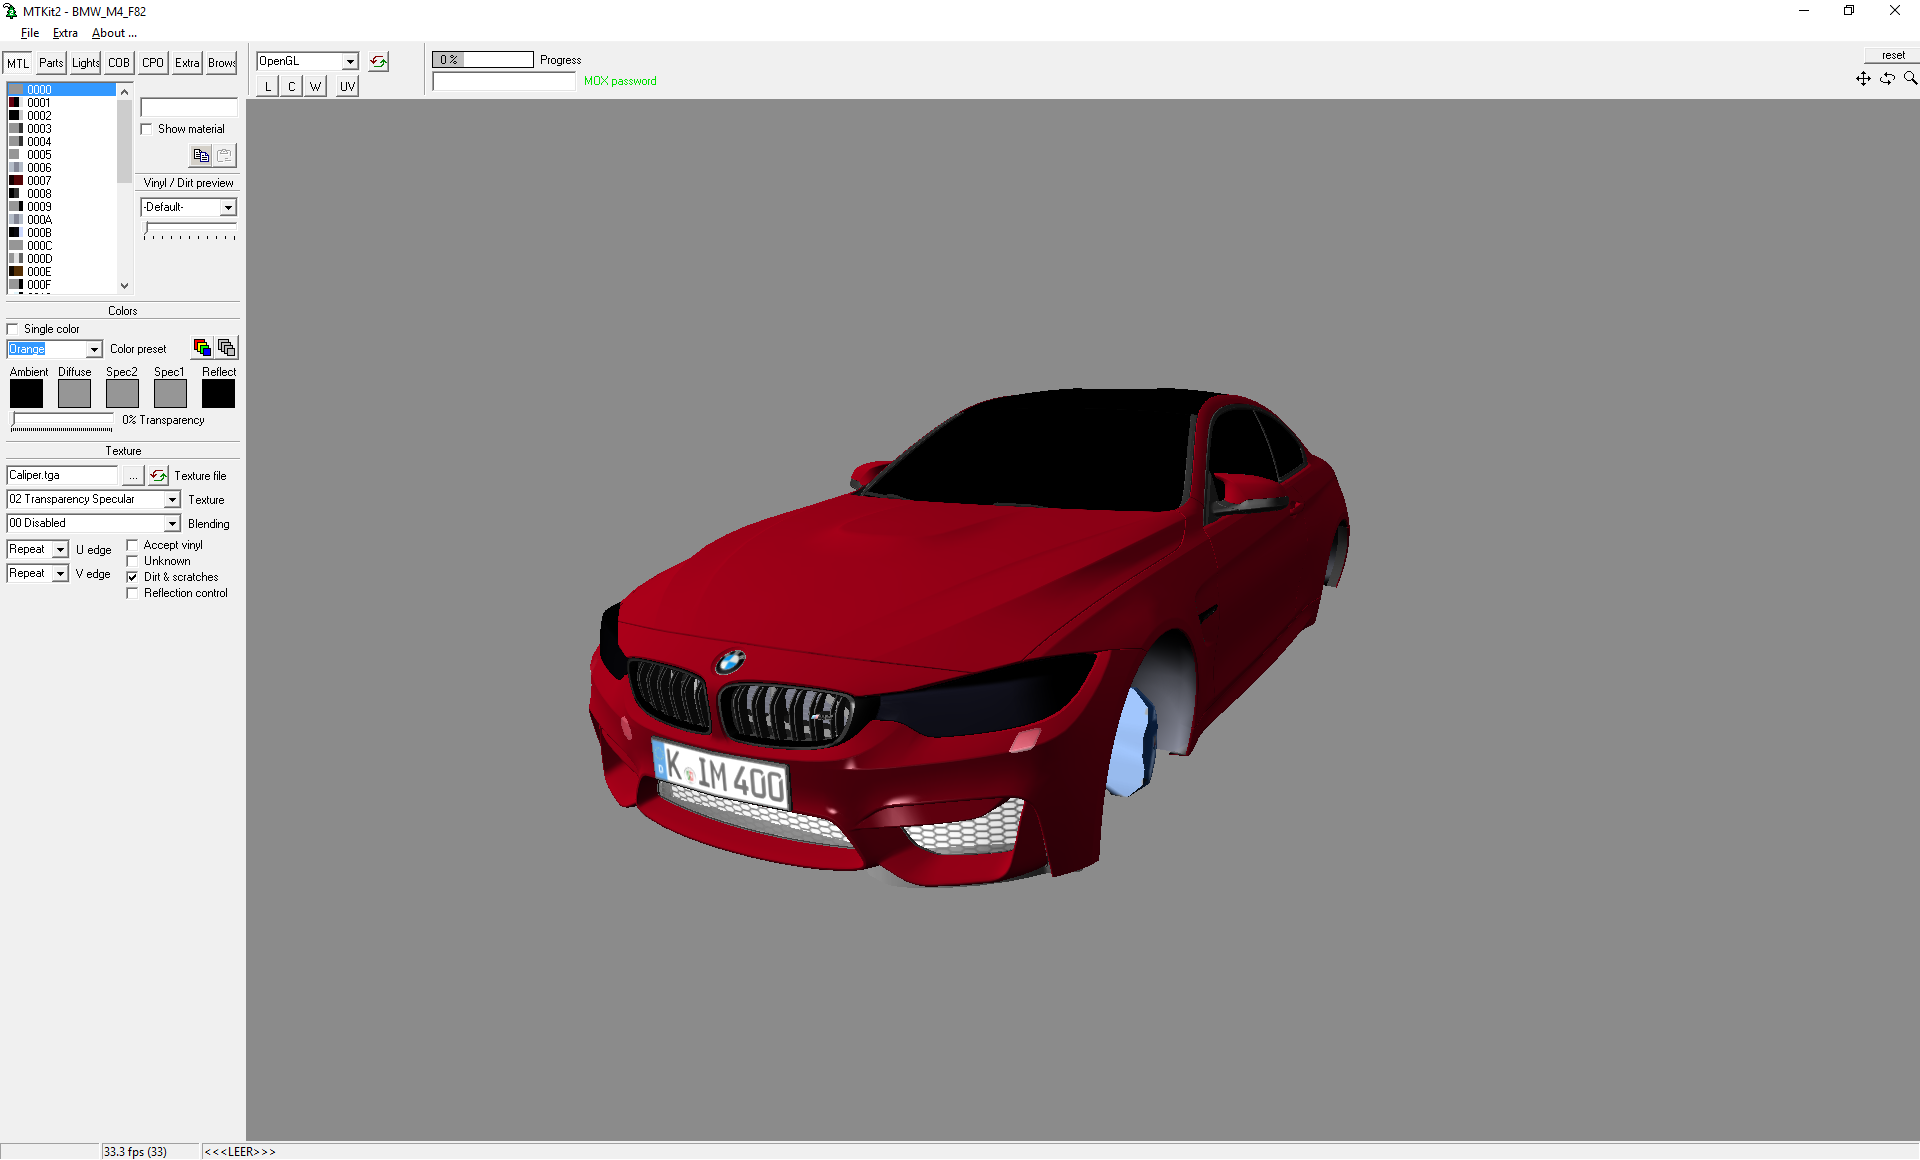Screen dimensions: 1920x1160
Task: Check the Unknown option
Action: point(132,561)
